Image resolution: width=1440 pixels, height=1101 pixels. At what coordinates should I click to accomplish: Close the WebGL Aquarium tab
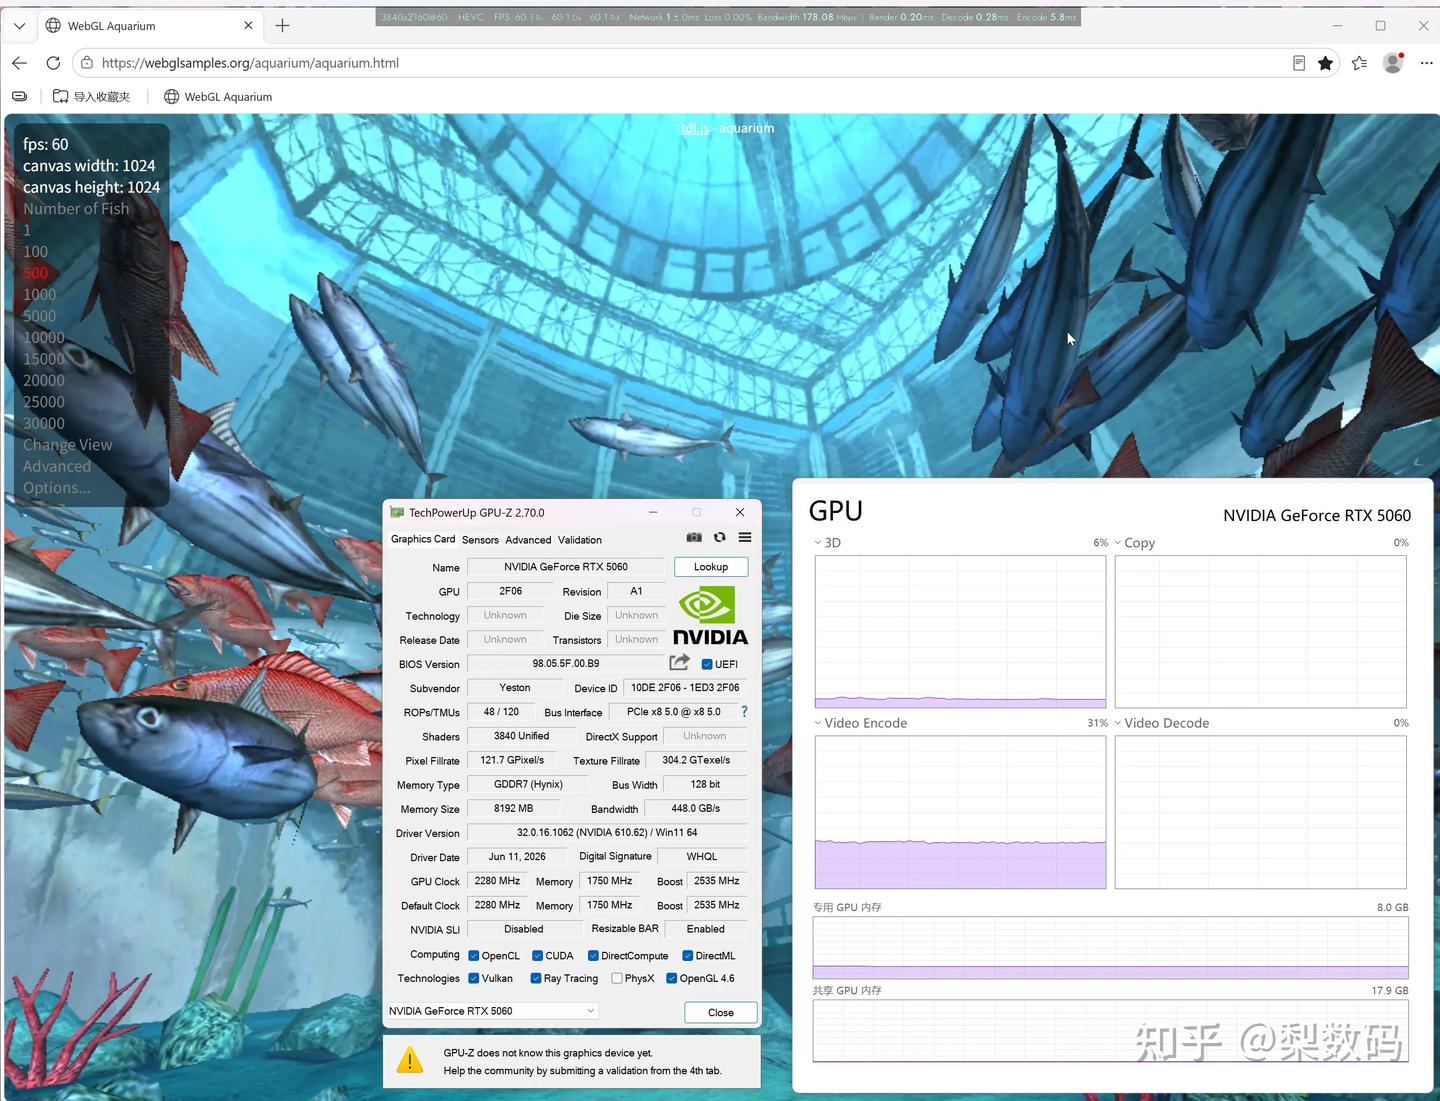(249, 26)
